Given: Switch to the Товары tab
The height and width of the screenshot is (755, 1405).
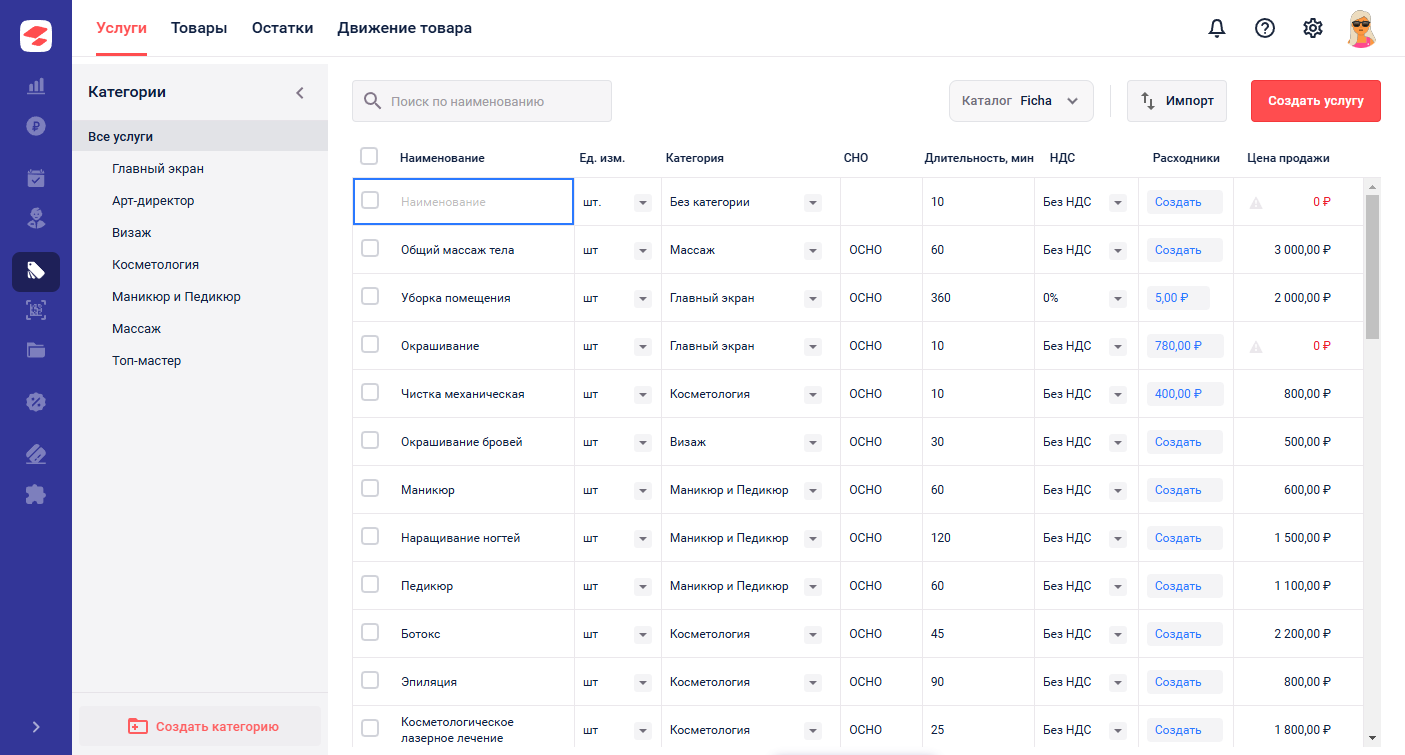Looking at the screenshot, I should [x=199, y=28].
